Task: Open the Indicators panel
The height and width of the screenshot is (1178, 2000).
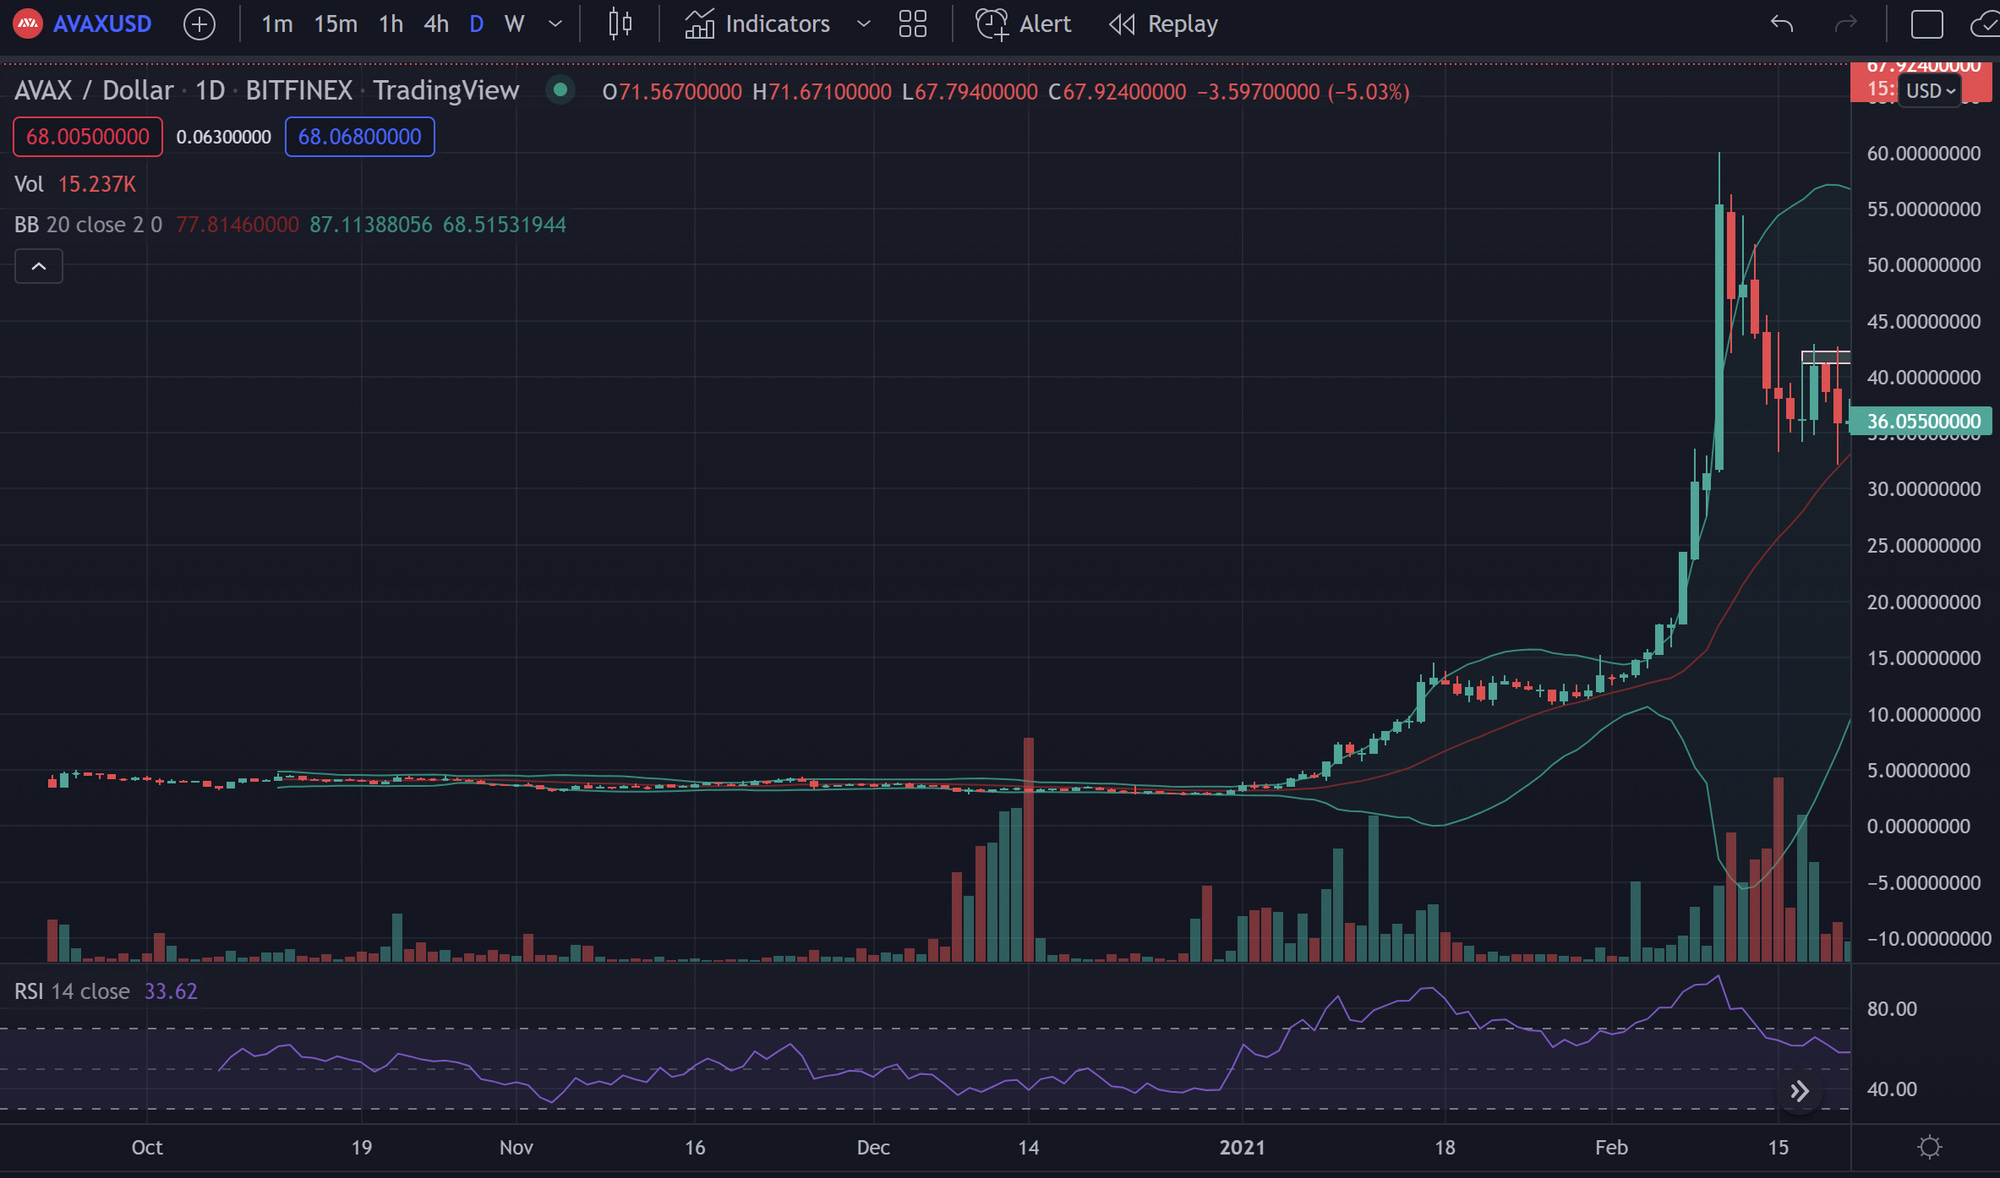Action: 758,24
